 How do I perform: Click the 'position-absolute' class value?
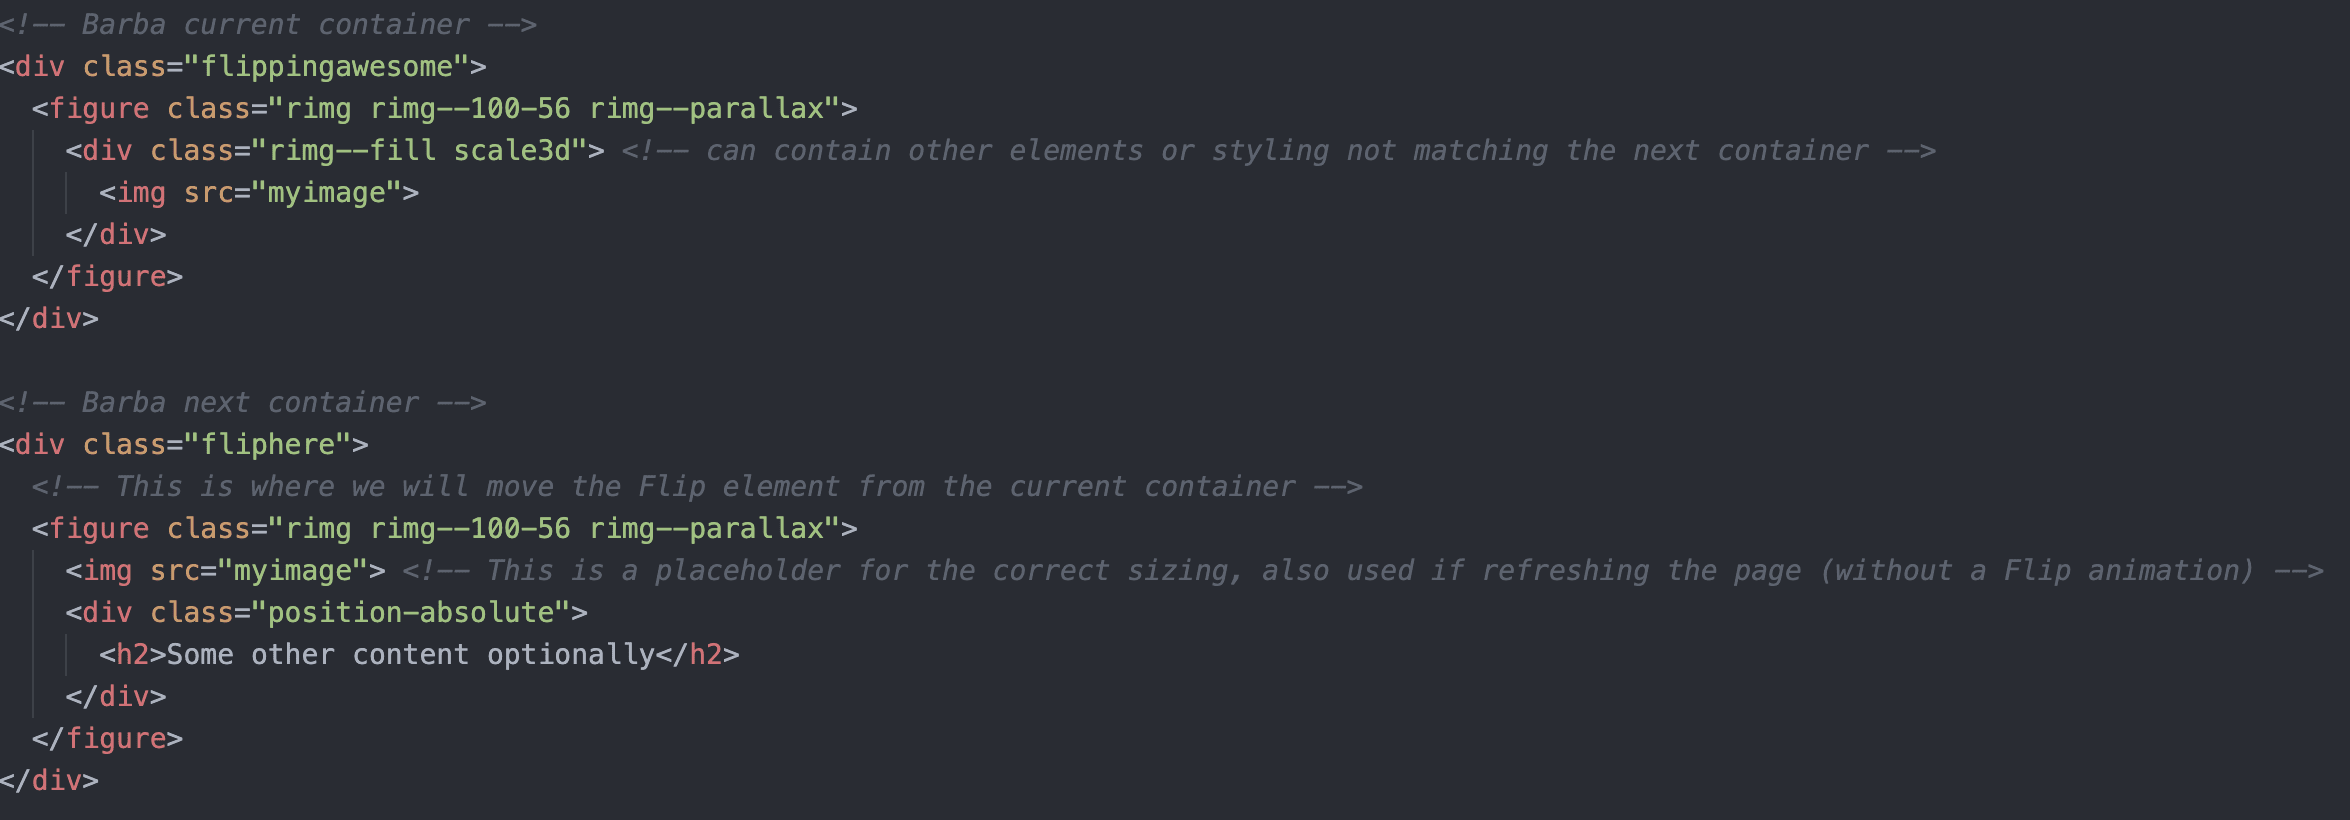(410, 613)
